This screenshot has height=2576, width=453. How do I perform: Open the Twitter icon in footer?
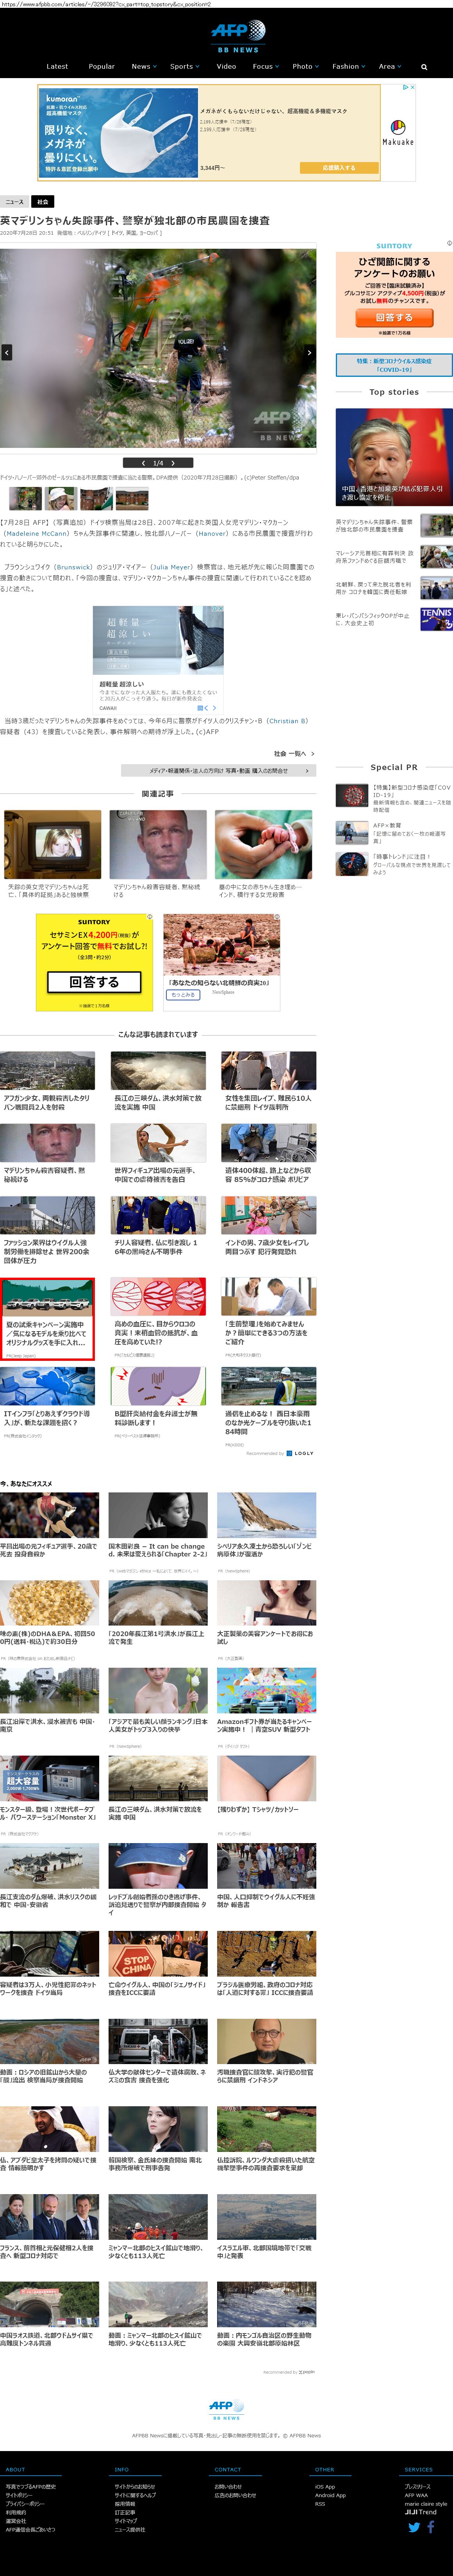coord(414,2527)
